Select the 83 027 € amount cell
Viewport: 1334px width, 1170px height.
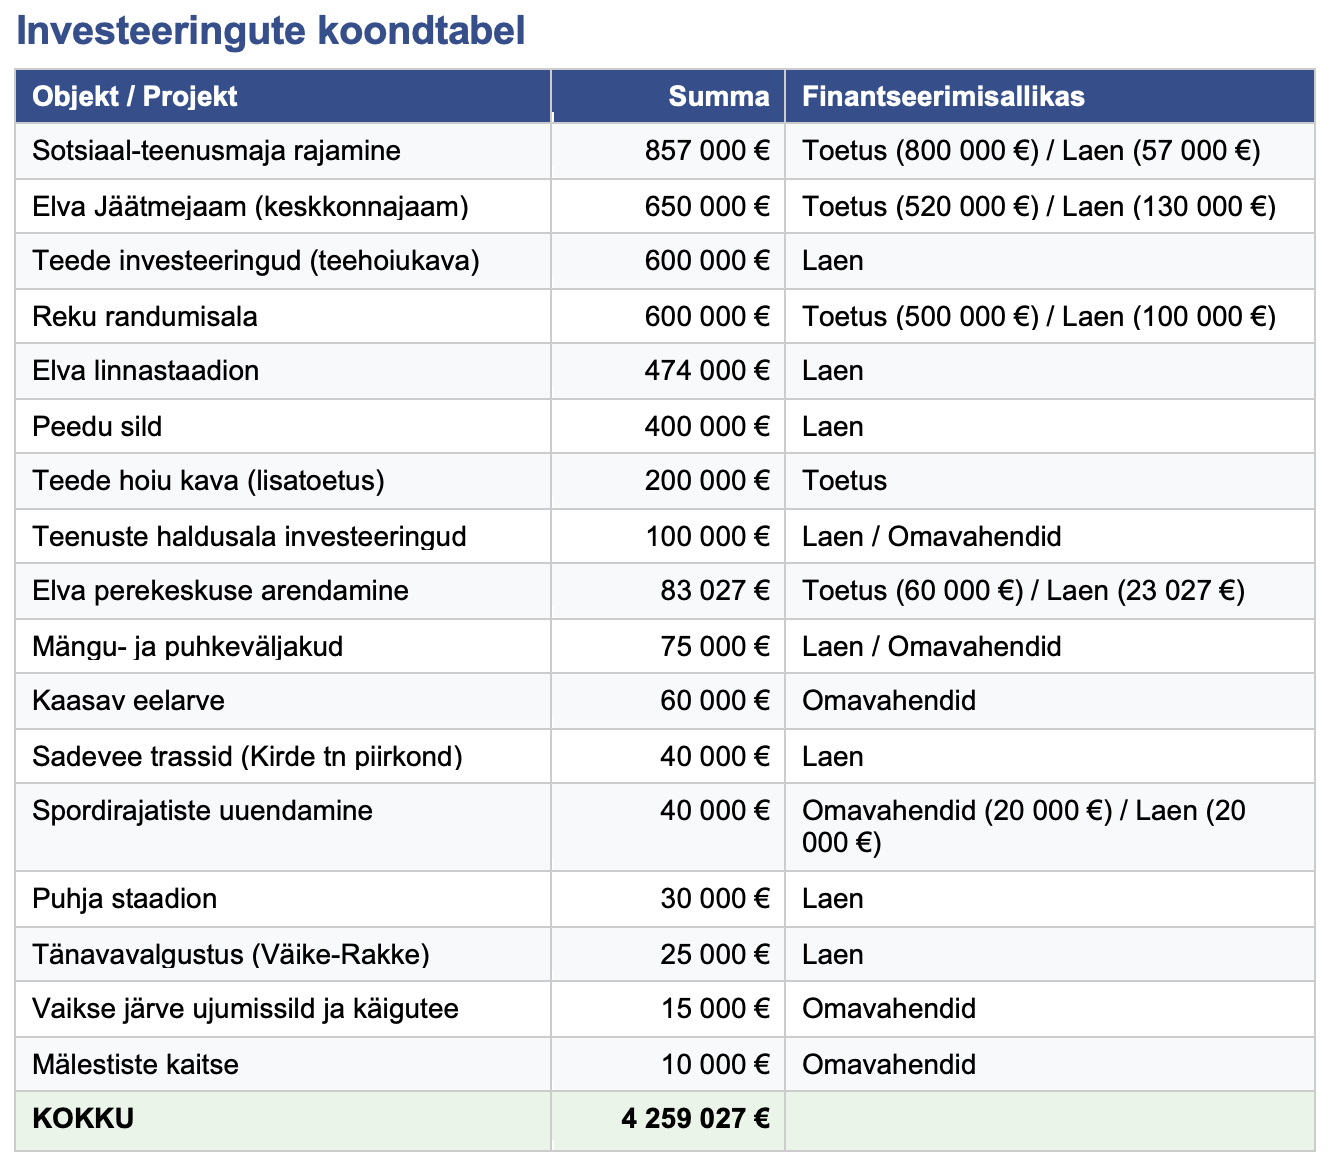[x=714, y=591]
